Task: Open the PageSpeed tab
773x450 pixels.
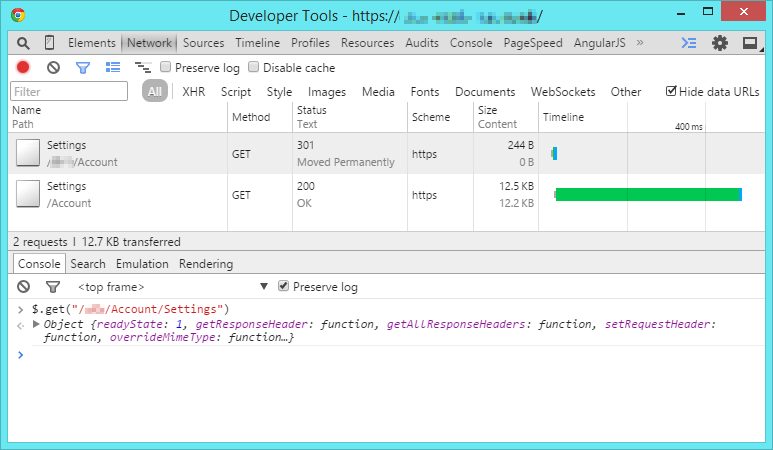Action: (533, 43)
